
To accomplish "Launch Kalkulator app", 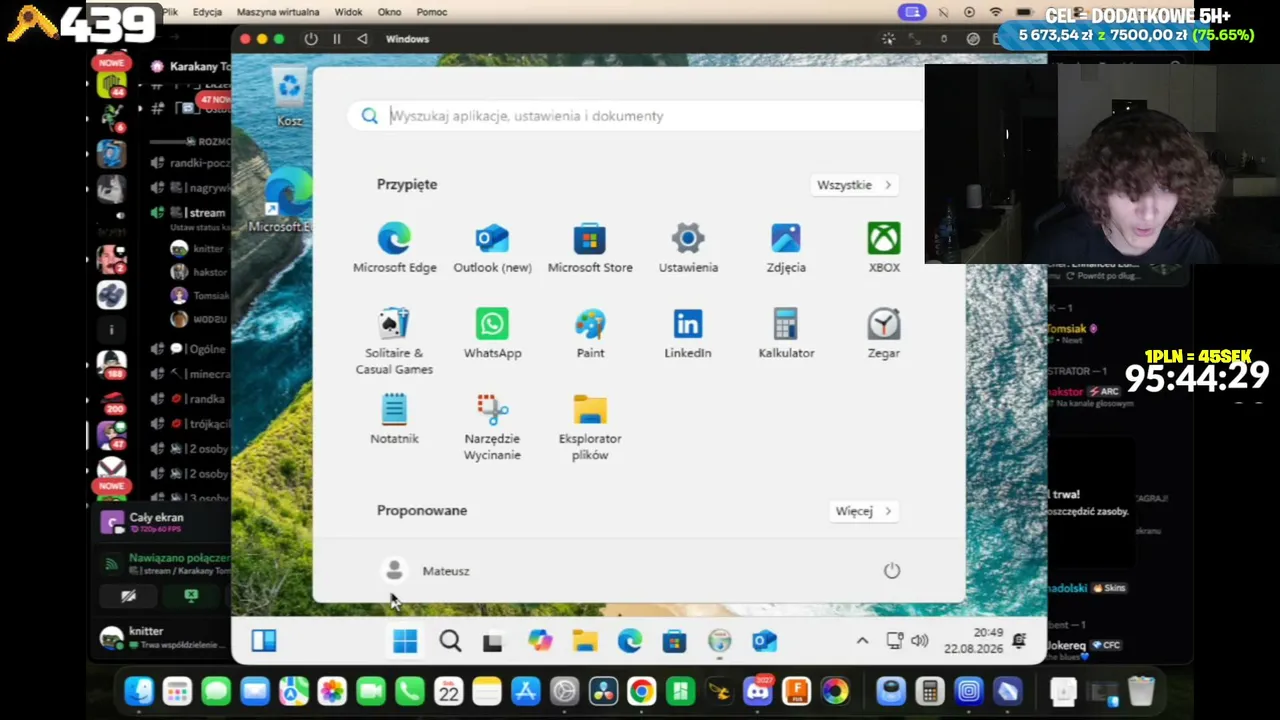I will [x=786, y=333].
